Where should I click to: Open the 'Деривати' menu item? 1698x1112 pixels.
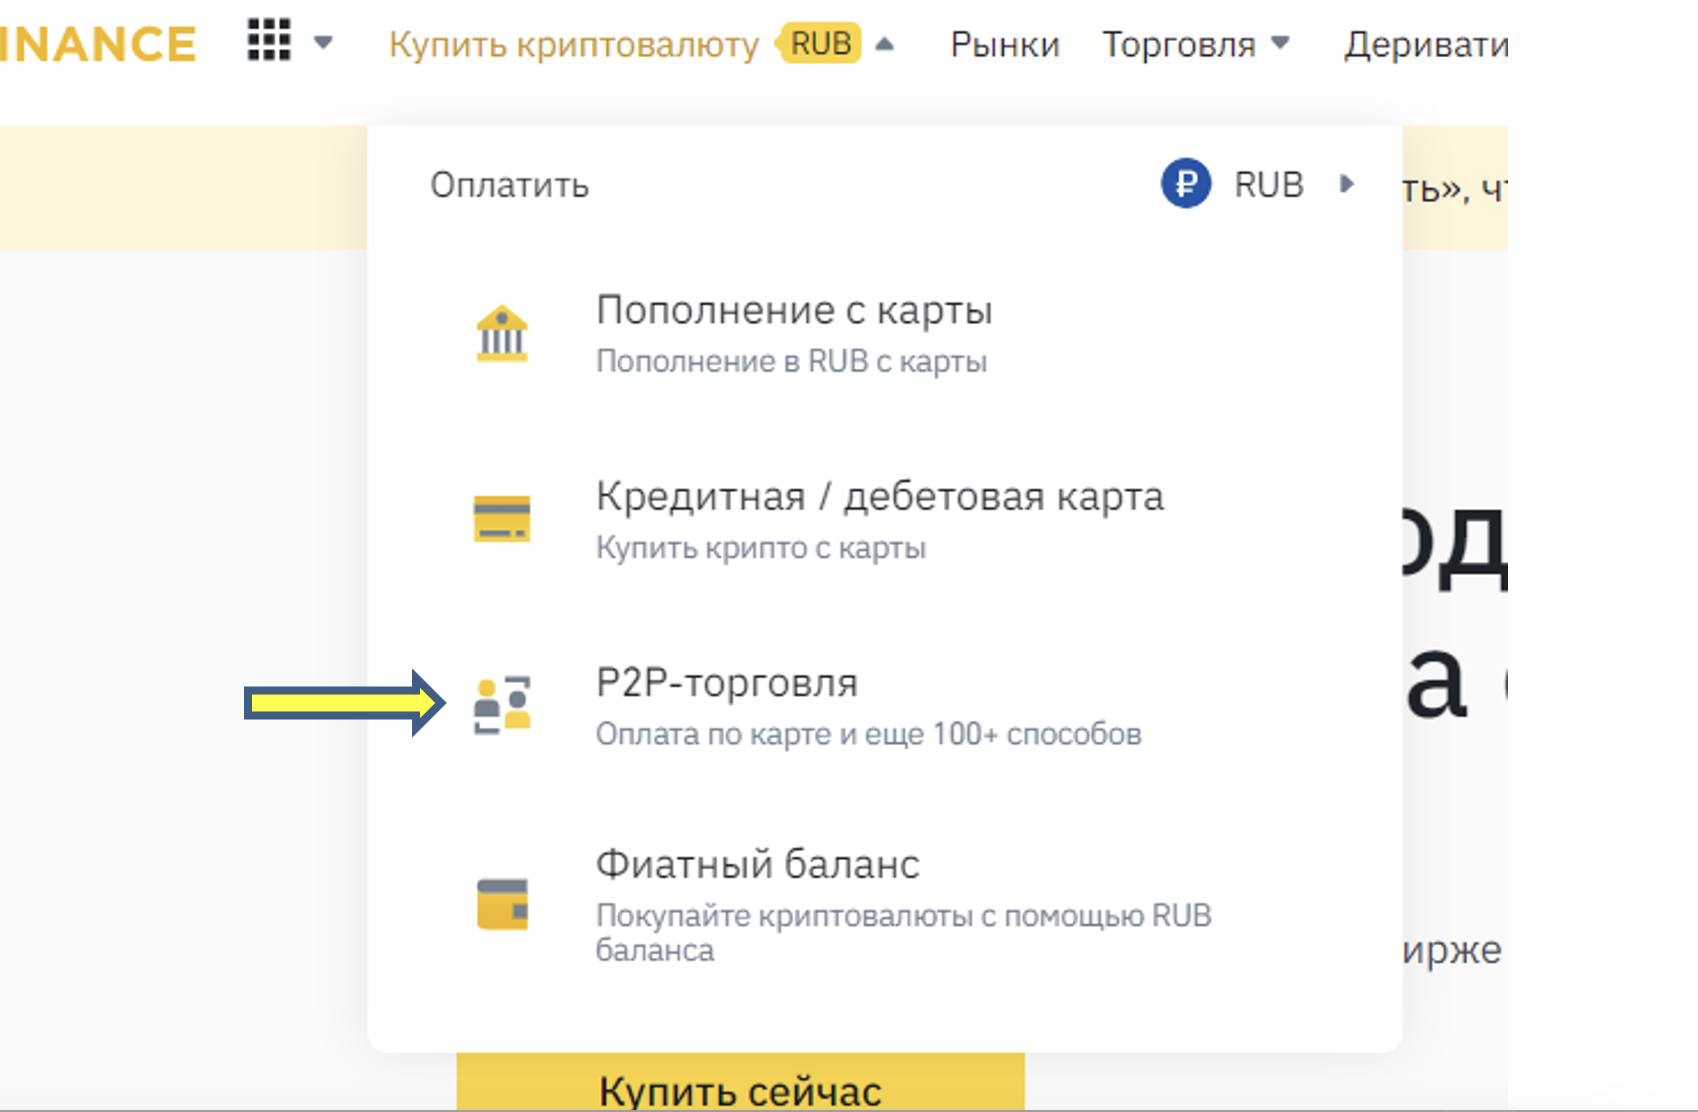(1425, 45)
